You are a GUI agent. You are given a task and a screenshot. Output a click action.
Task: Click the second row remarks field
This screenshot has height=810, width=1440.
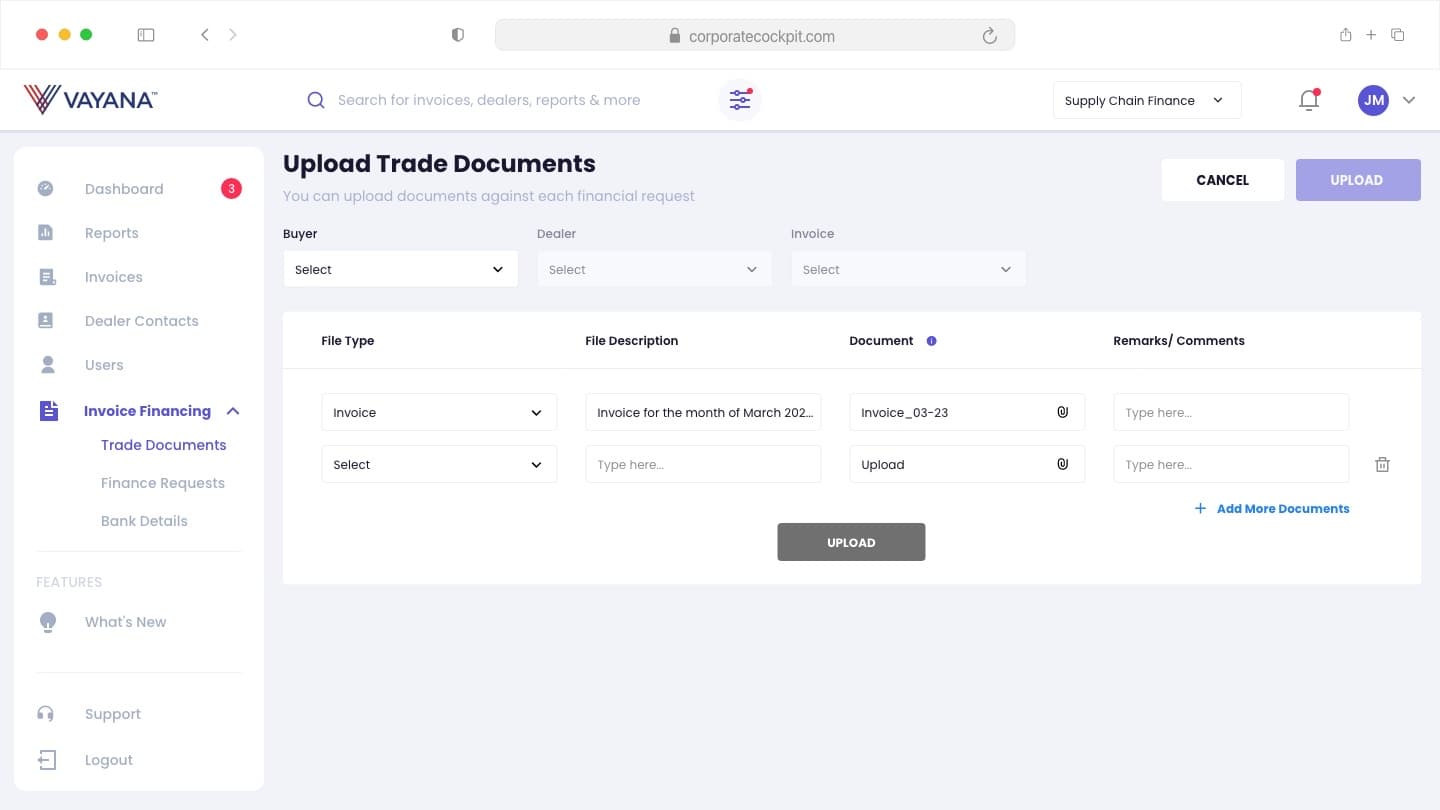pos(1231,464)
